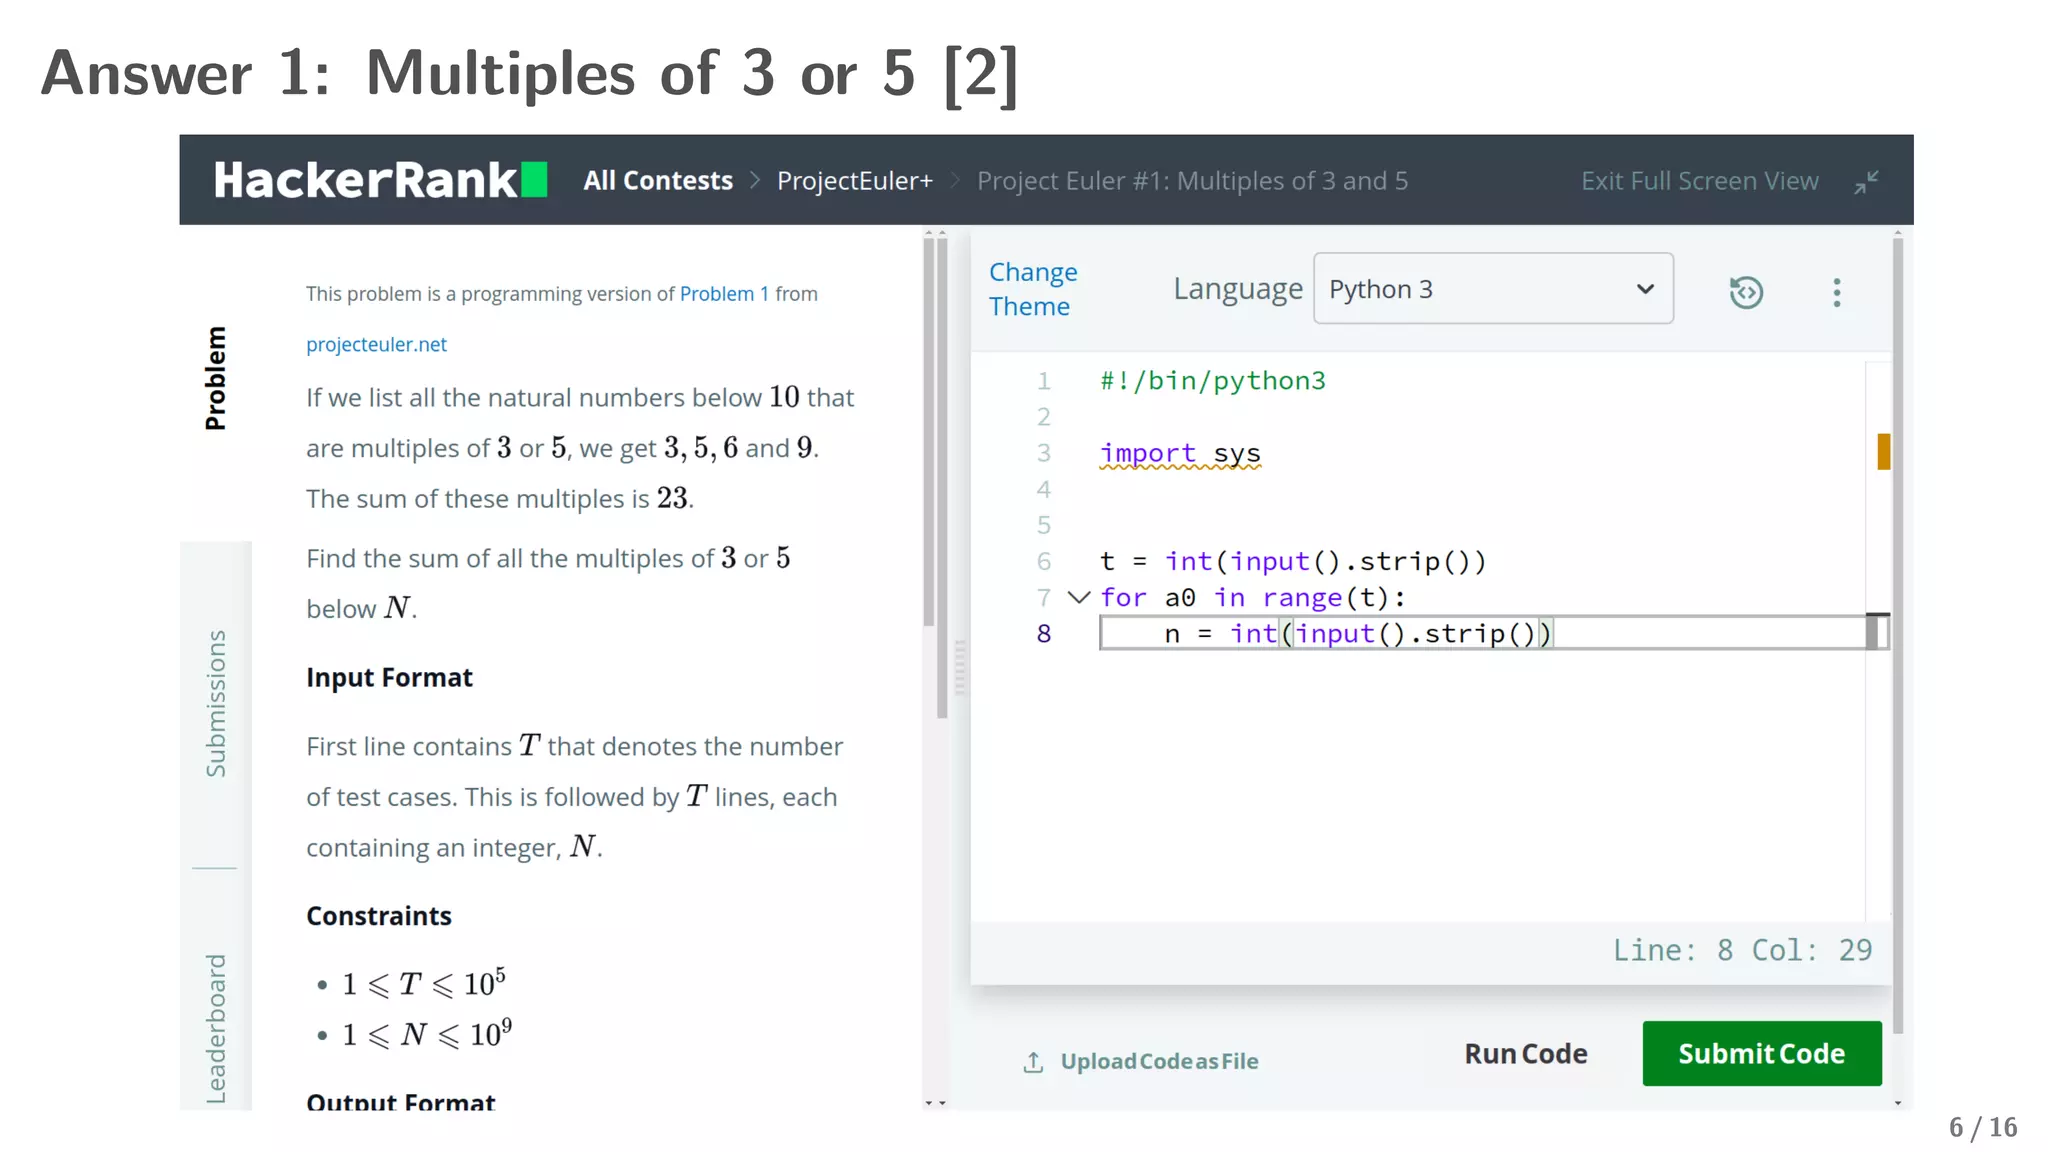Screen dimensions: 2048x1152
Task: Open the ProjectEuler+ breadcrumb
Action: pyautogui.click(x=855, y=181)
